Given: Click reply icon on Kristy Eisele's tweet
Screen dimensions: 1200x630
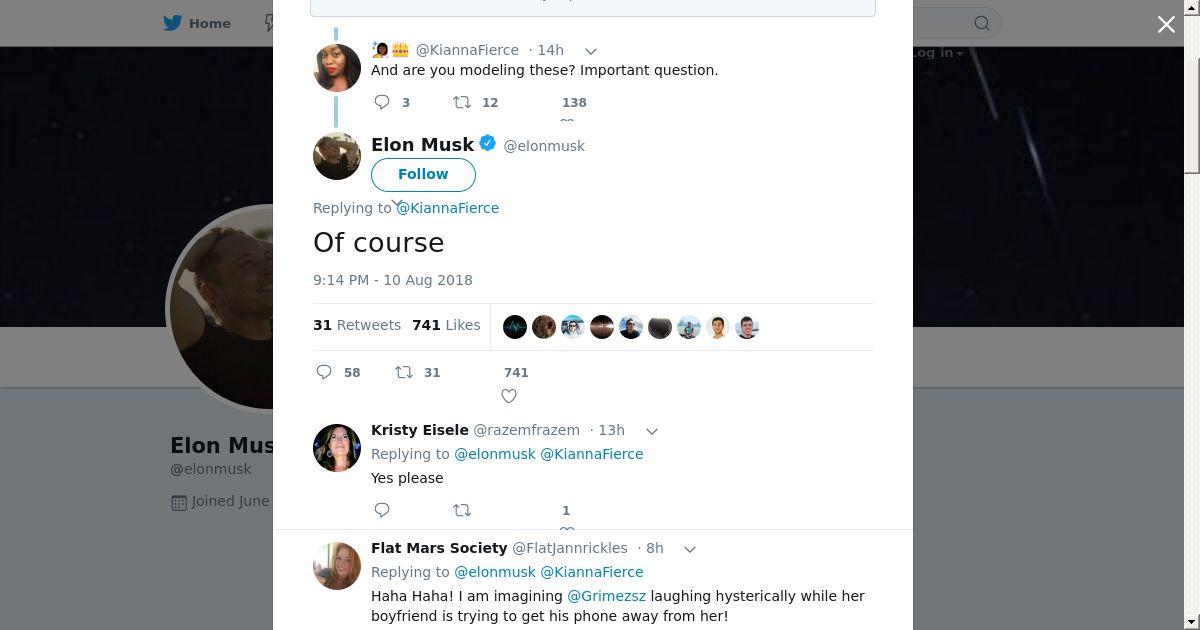Looking at the screenshot, I should (382, 510).
